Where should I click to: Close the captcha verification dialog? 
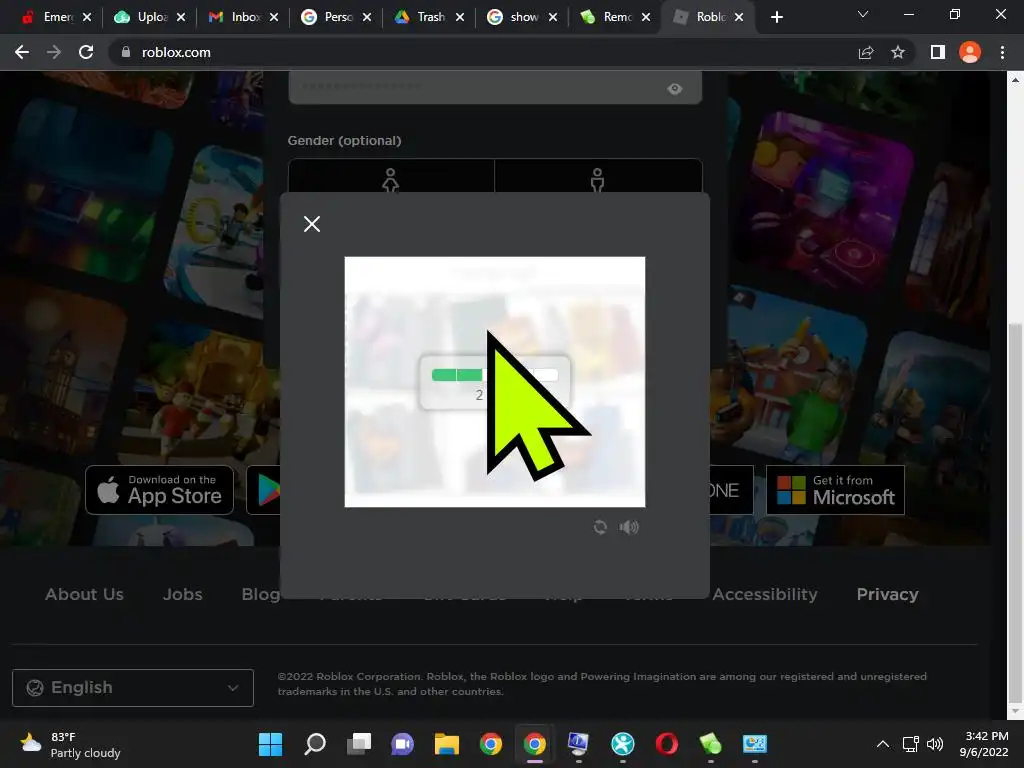312,224
